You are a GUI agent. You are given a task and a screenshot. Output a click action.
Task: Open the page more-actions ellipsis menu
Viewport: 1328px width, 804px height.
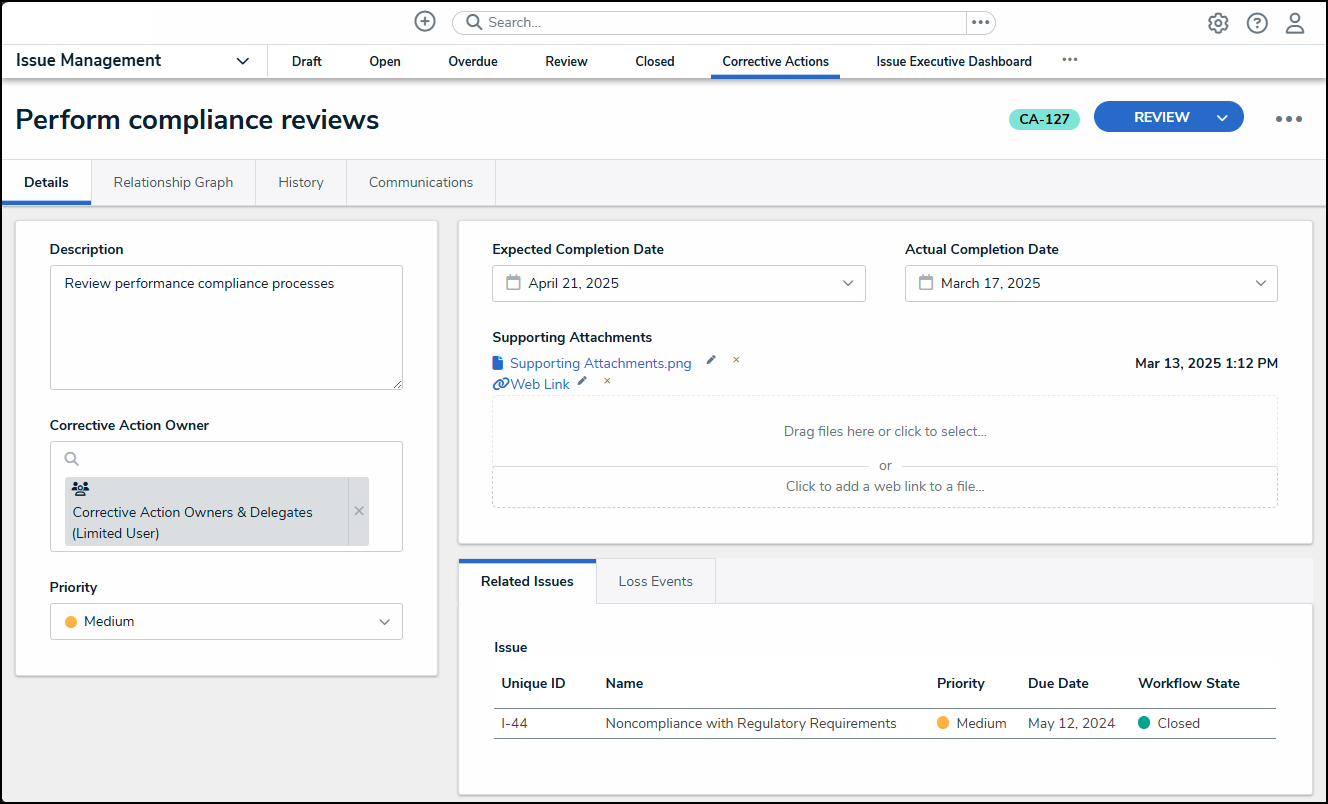(1288, 119)
